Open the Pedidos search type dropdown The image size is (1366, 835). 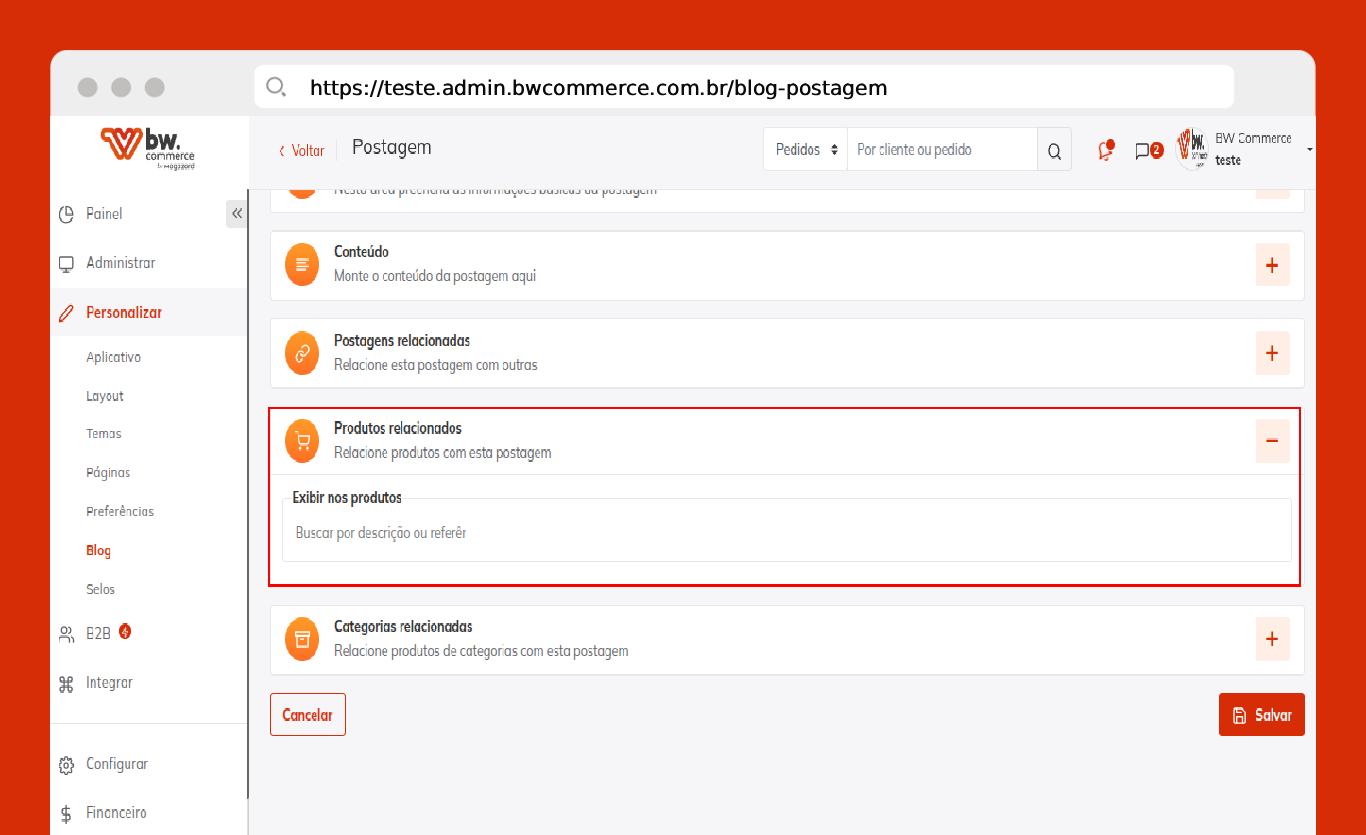click(805, 150)
